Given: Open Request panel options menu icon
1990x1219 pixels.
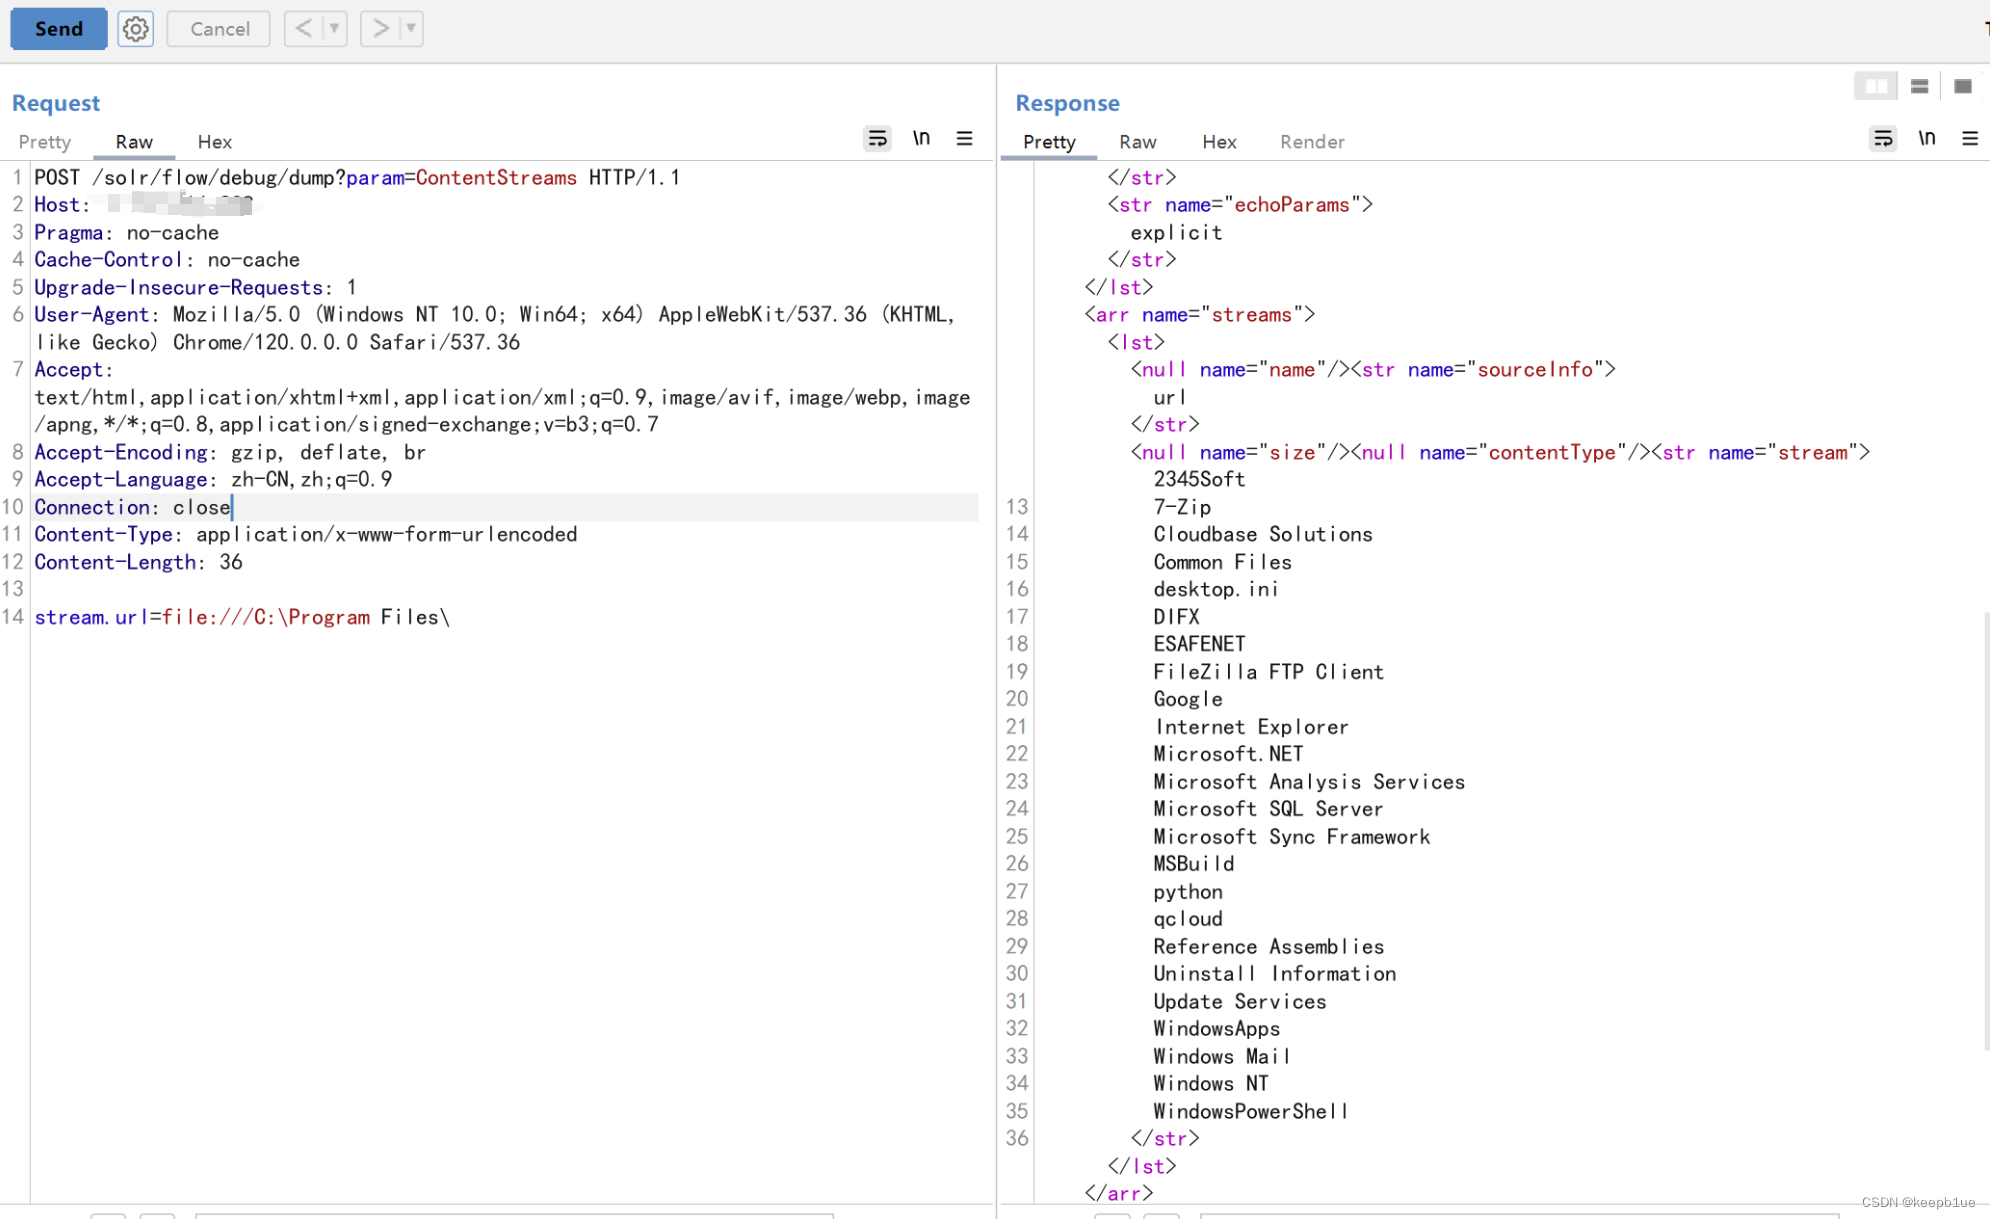Looking at the screenshot, I should tap(965, 138).
